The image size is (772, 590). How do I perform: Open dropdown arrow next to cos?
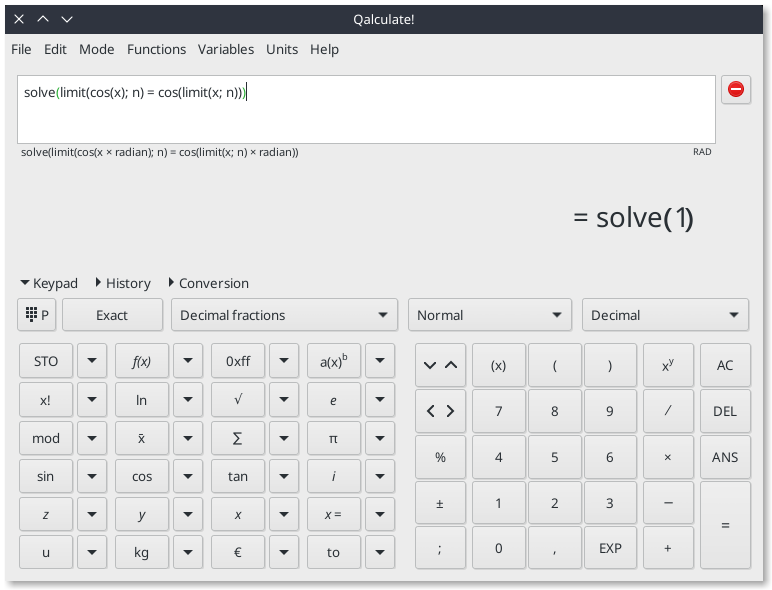pos(188,476)
